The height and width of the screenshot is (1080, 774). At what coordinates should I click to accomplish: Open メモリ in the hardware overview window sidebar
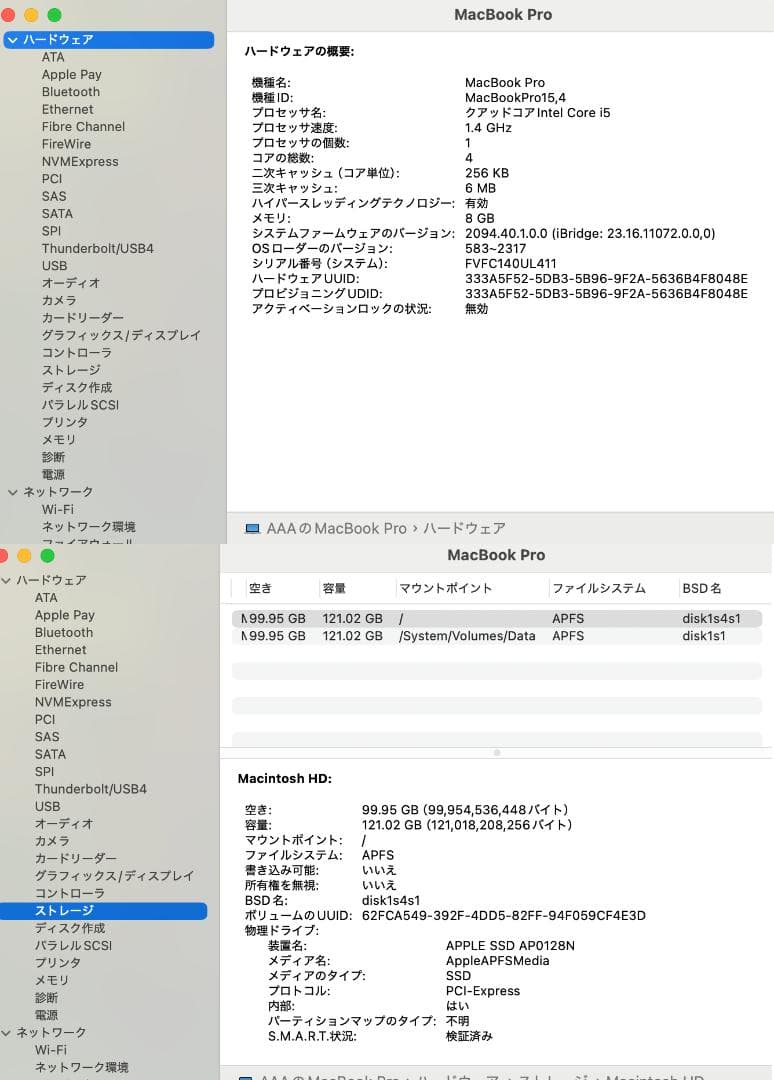[x=59, y=439]
